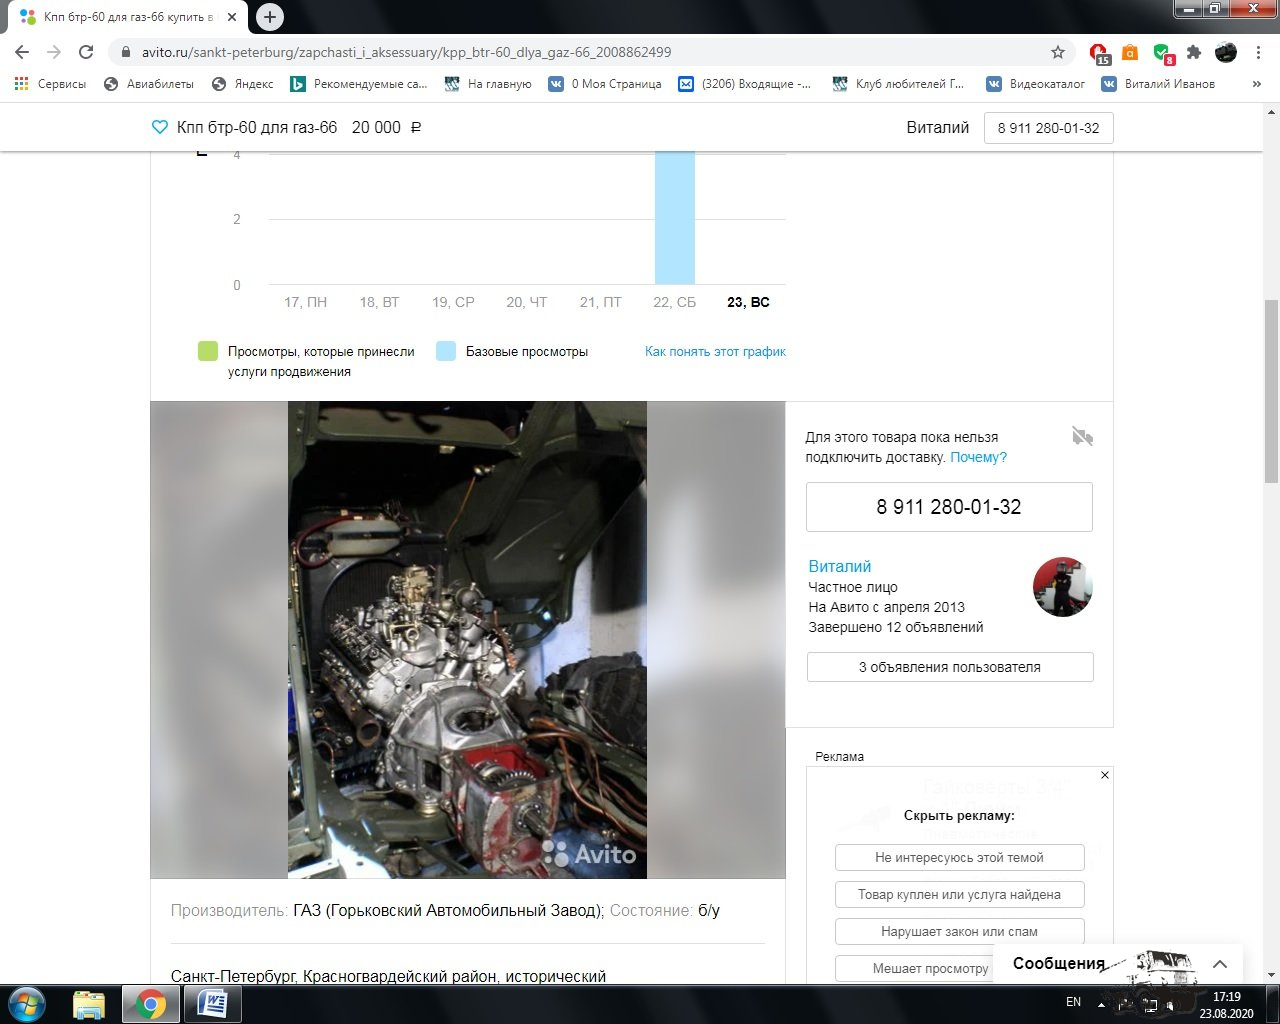1280x1024 pixels.
Task: Open the (3206) Входящие mail bookmark
Action: (745, 84)
